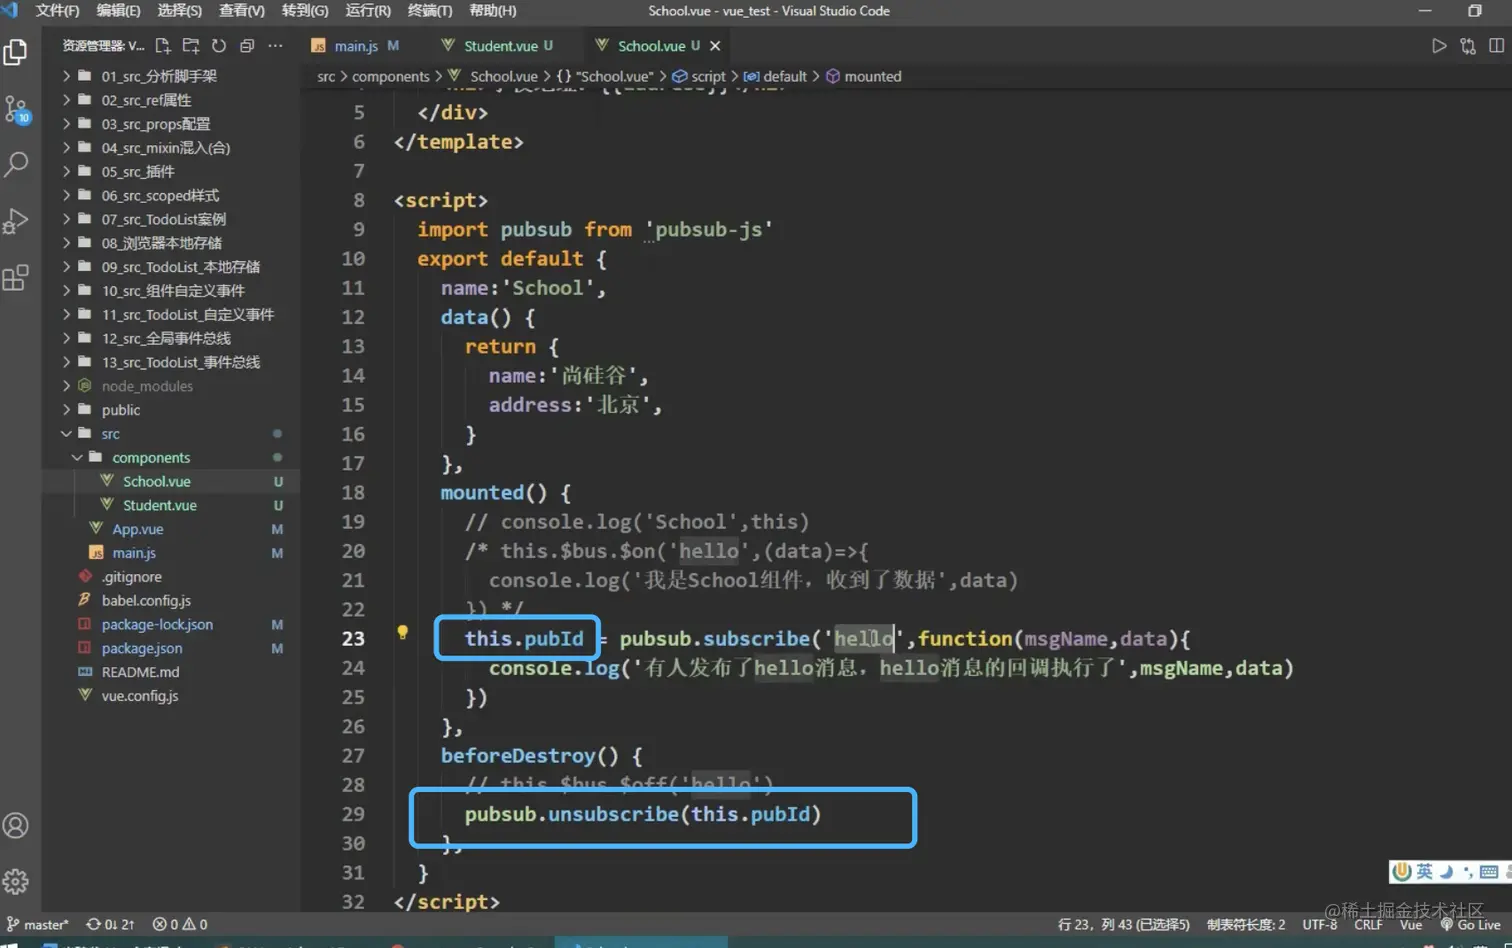Open the Accounts menu icon
This screenshot has width=1512, height=948.
click(x=16, y=825)
